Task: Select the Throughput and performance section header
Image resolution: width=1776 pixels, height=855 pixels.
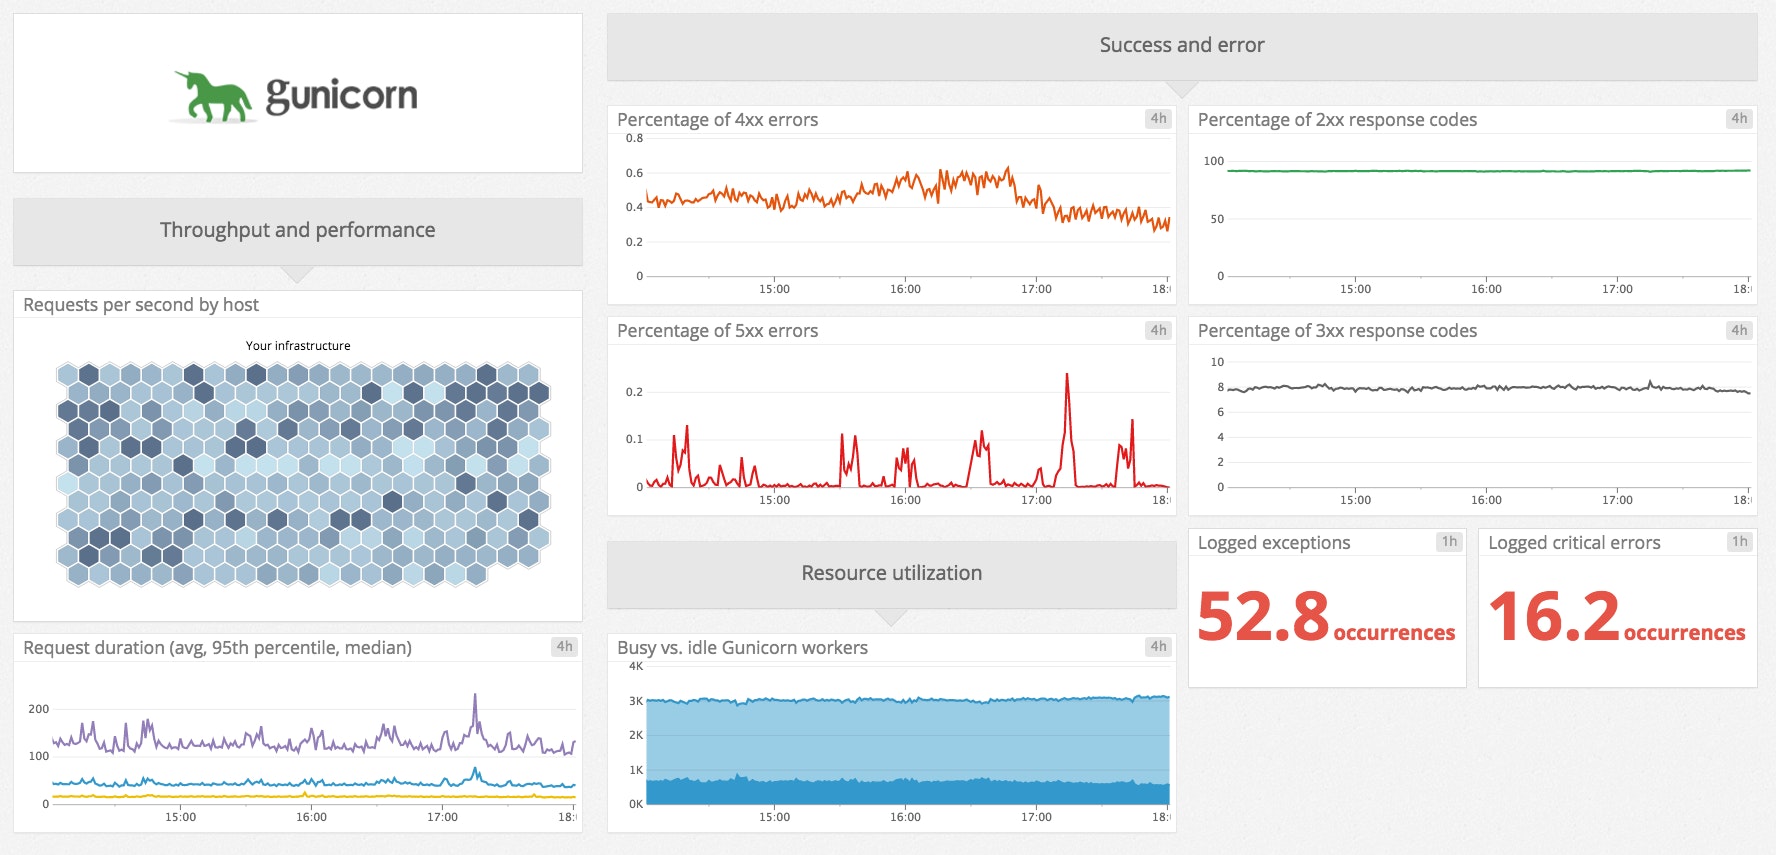Action: (297, 230)
